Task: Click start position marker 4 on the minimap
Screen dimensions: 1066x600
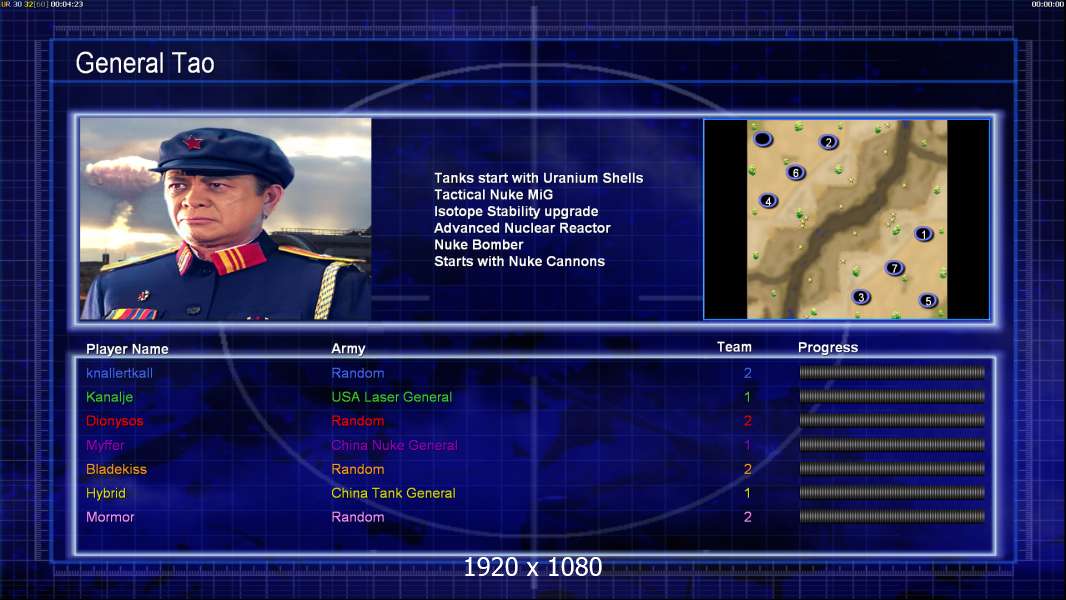Action: tap(768, 201)
